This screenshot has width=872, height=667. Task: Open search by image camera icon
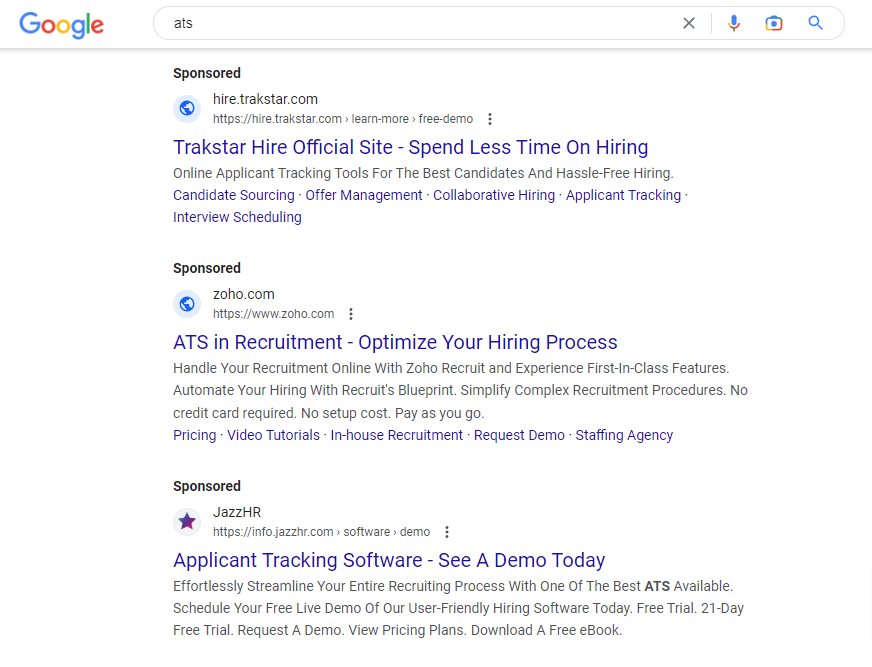pos(773,23)
